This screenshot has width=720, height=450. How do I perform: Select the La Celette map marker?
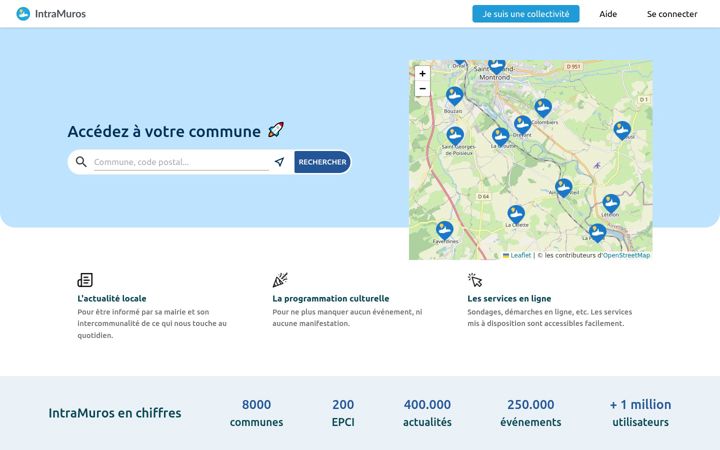(516, 215)
